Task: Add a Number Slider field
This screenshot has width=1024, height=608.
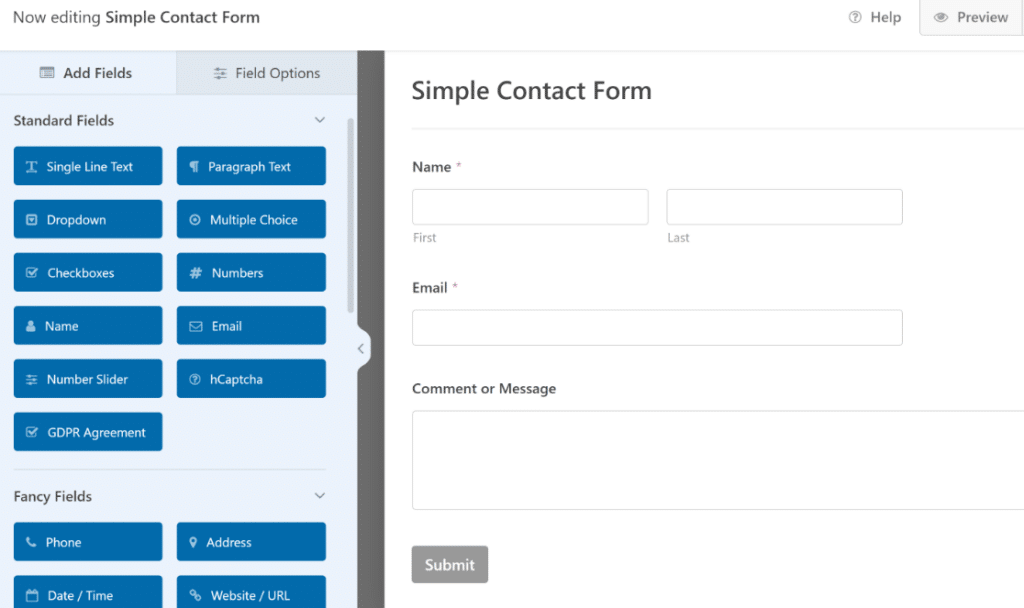Action: coord(87,378)
